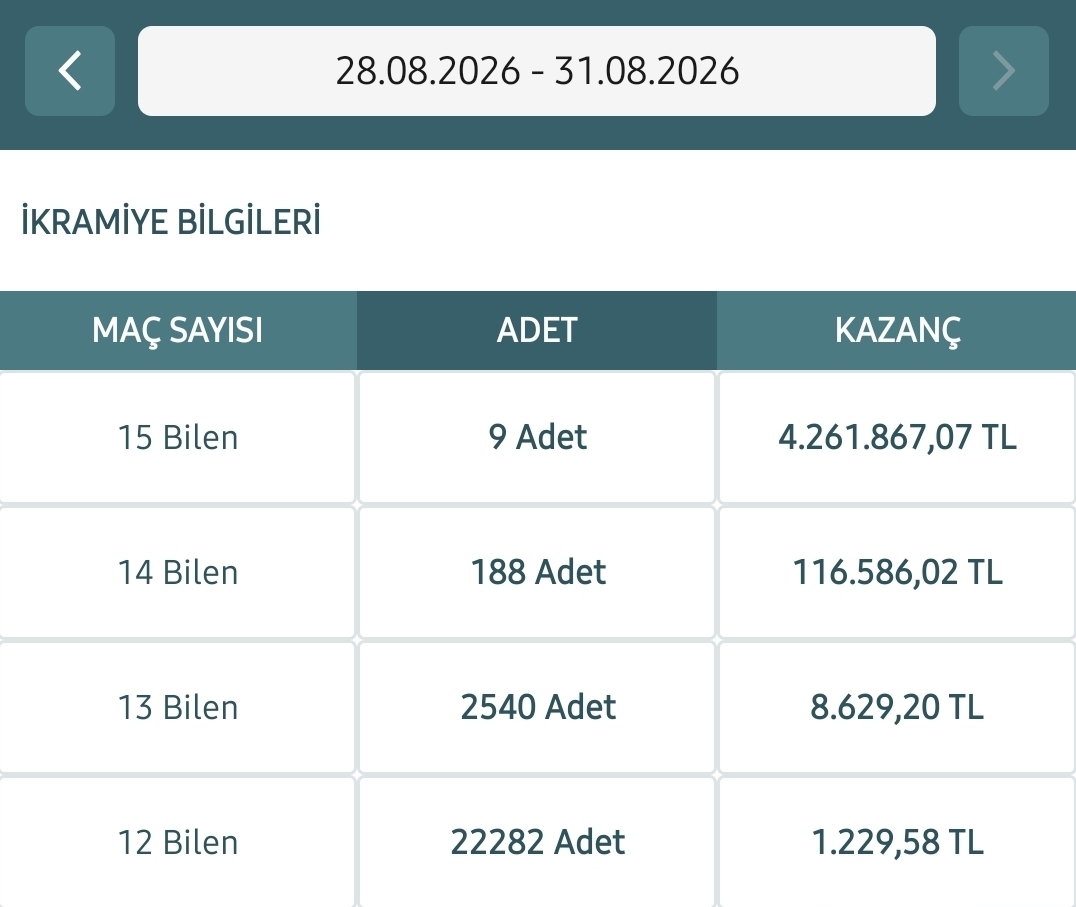Select the ADET column header
Viewport: 1076px width, 907px height.
[537, 330]
